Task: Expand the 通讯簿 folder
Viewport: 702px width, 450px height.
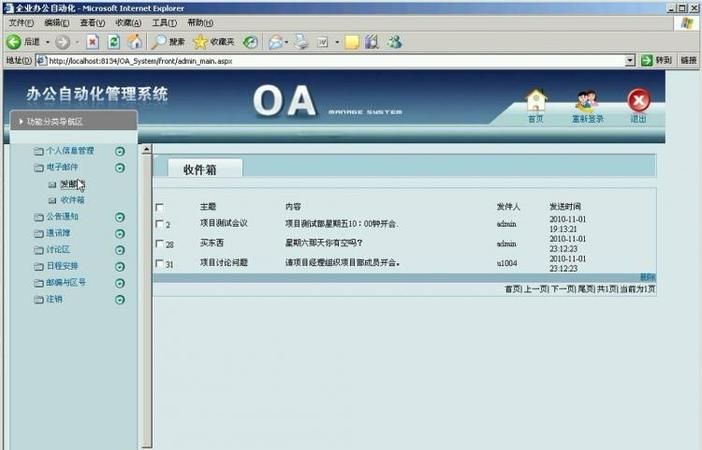Action: click(x=52, y=233)
